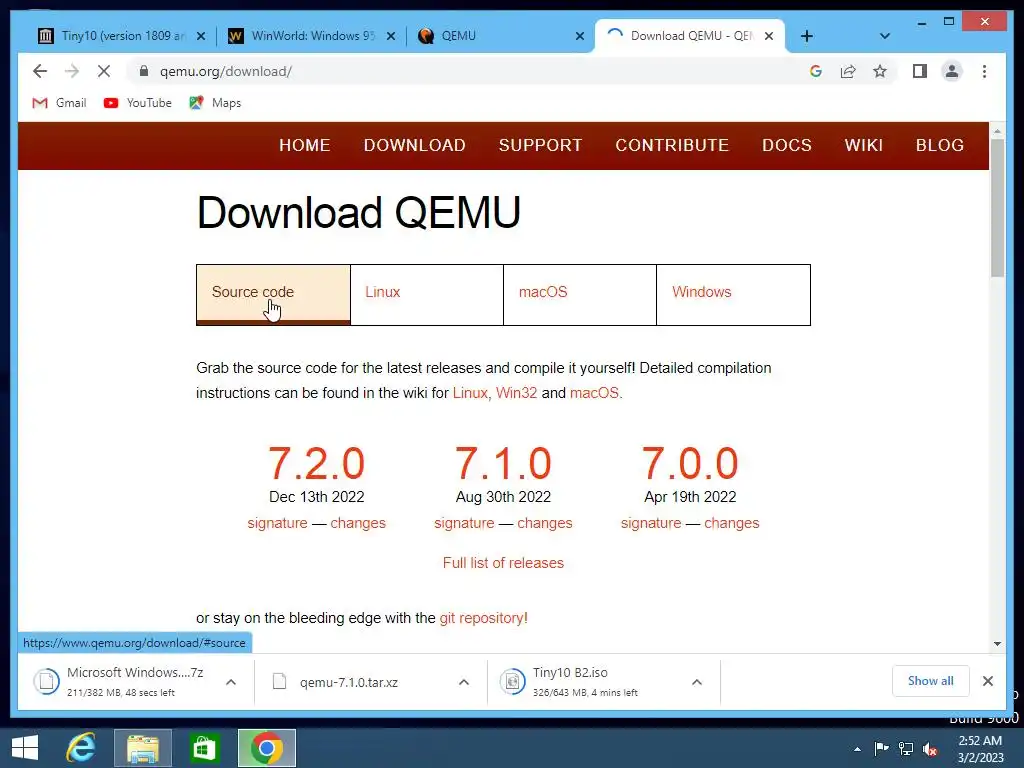Open the Chrome profile avatar
Screen dimensions: 1024x768
952,71
